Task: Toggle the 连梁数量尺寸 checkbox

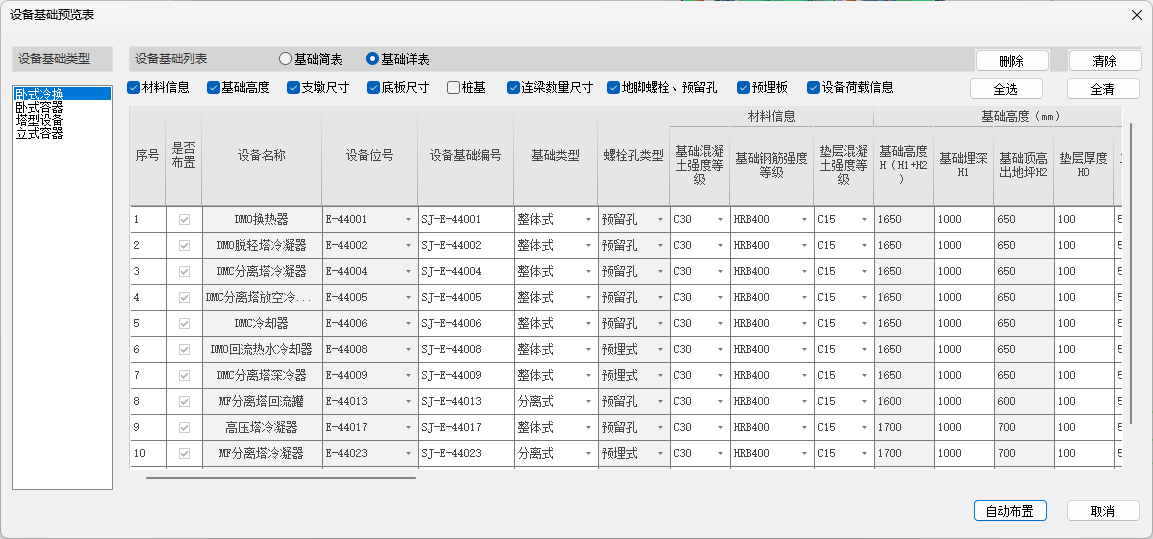Action: (x=514, y=88)
